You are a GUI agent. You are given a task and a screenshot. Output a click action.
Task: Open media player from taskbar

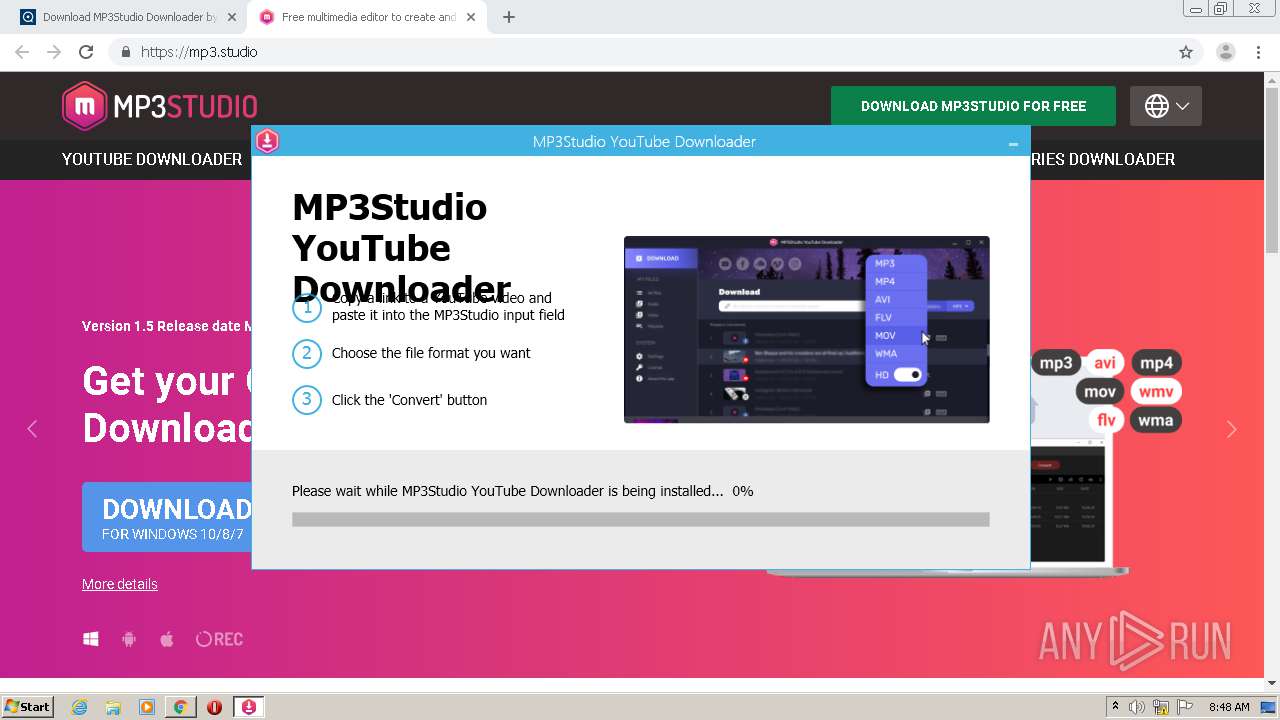pos(147,707)
